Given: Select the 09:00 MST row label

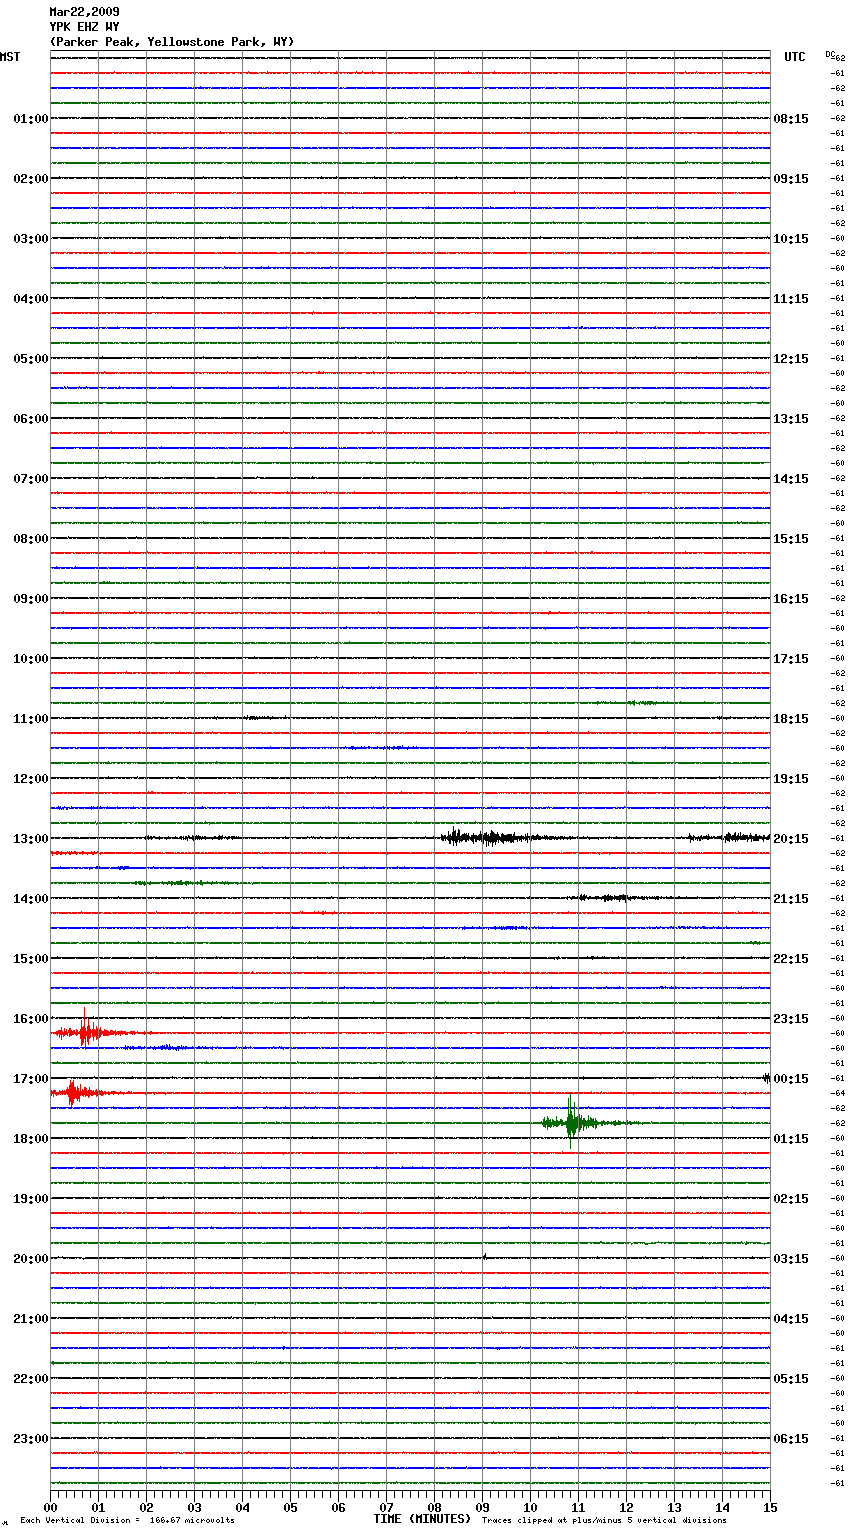Looking at the screenshot, I should pyautogui.click(x=30, y=599).
